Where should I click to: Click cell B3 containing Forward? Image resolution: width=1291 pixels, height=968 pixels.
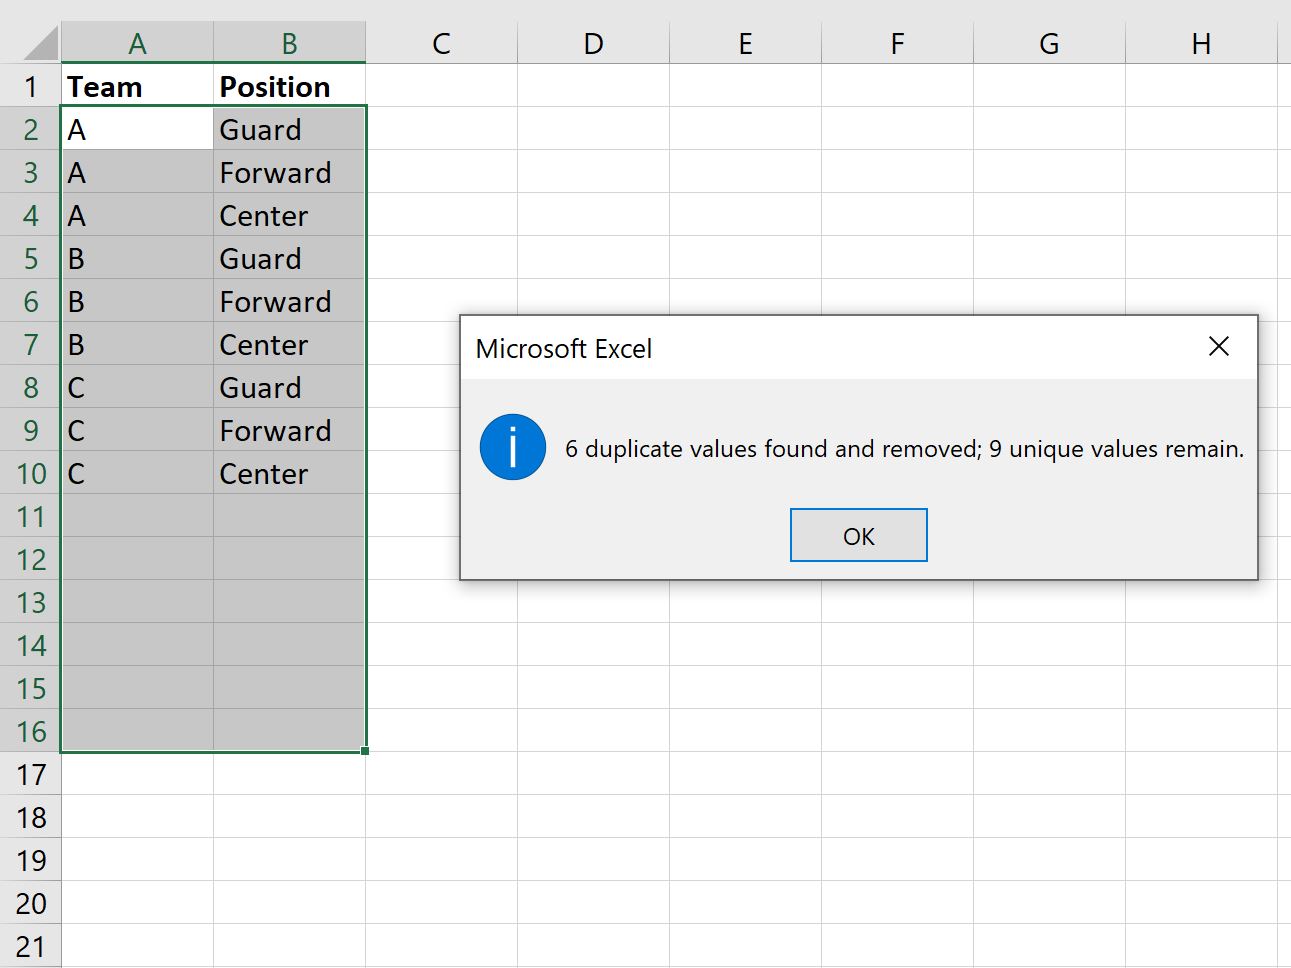pos(289,172)
